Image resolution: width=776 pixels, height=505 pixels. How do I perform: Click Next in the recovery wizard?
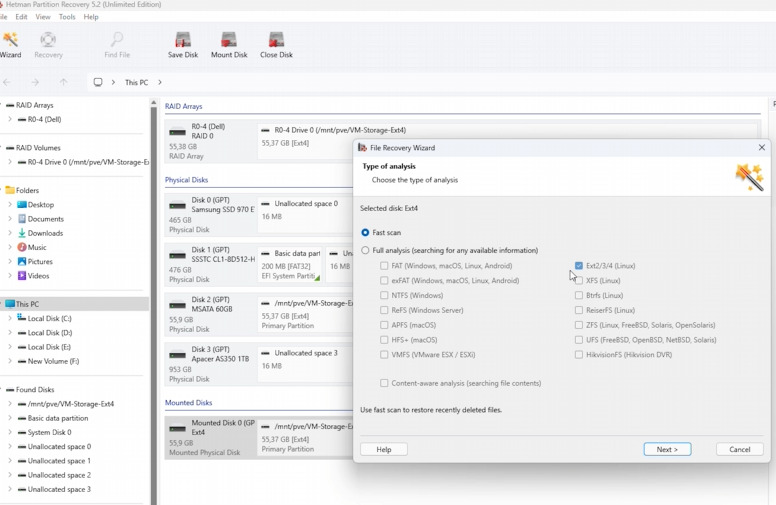tap(667, 449)
